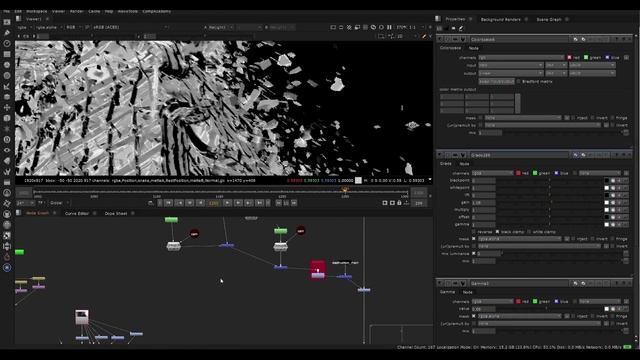Open the Channel nodes toolbar menu
This screenshot has height=360, width=640.
(7, 54)
